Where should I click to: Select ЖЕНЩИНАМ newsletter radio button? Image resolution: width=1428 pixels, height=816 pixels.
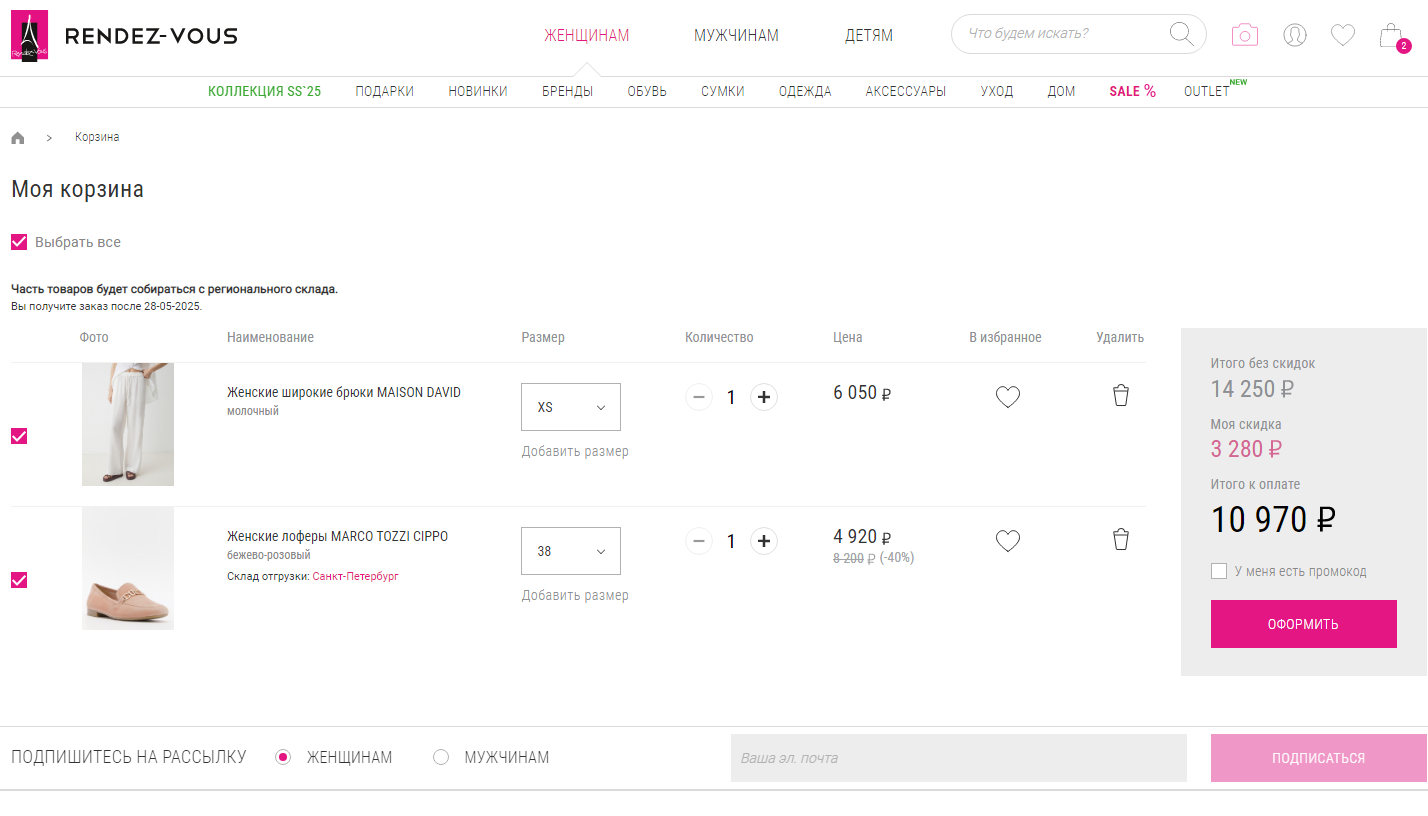click(283, 757)
